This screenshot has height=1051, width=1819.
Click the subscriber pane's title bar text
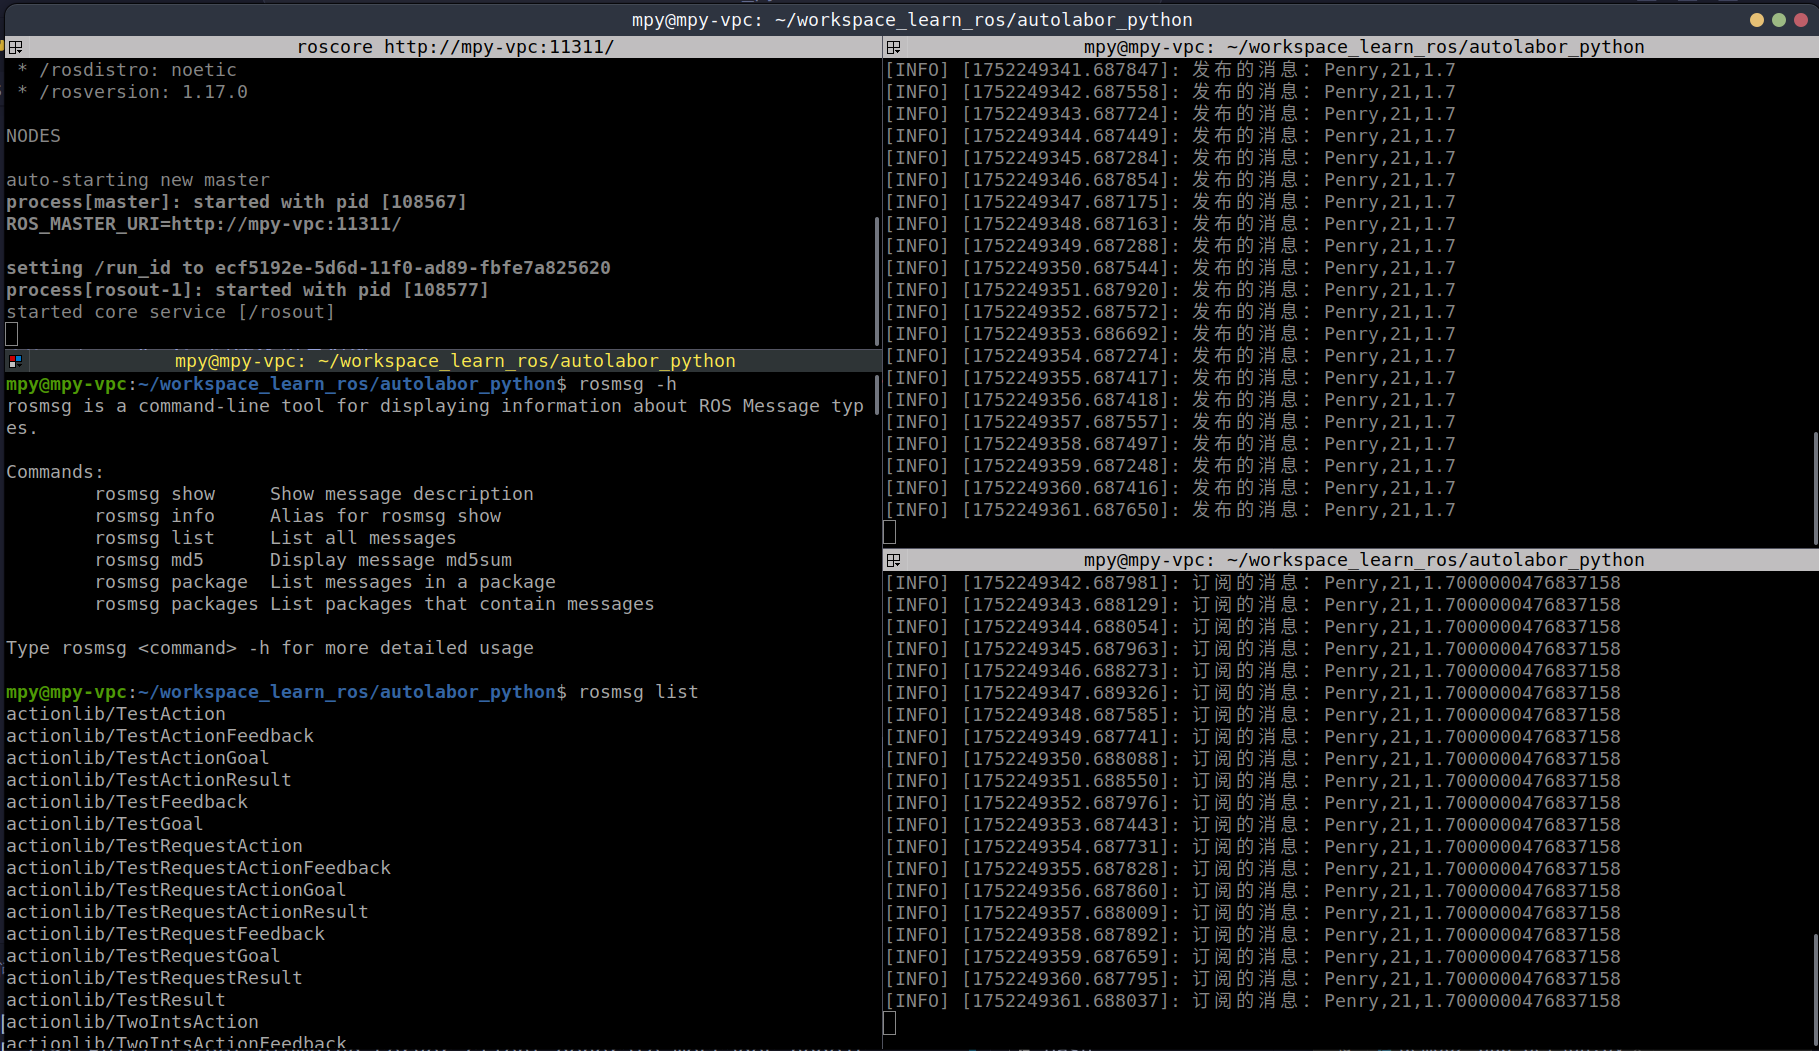tap(1363, 560)
